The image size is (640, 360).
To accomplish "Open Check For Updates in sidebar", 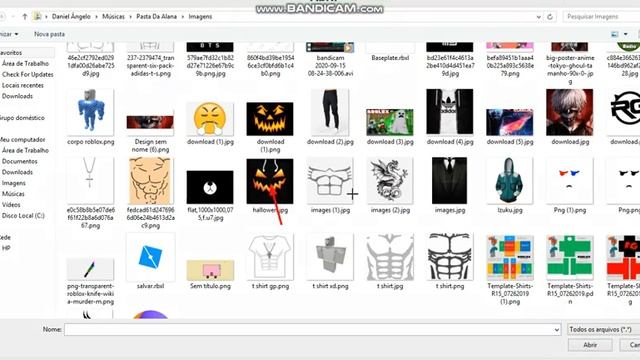I will click(x=28, y=75).
